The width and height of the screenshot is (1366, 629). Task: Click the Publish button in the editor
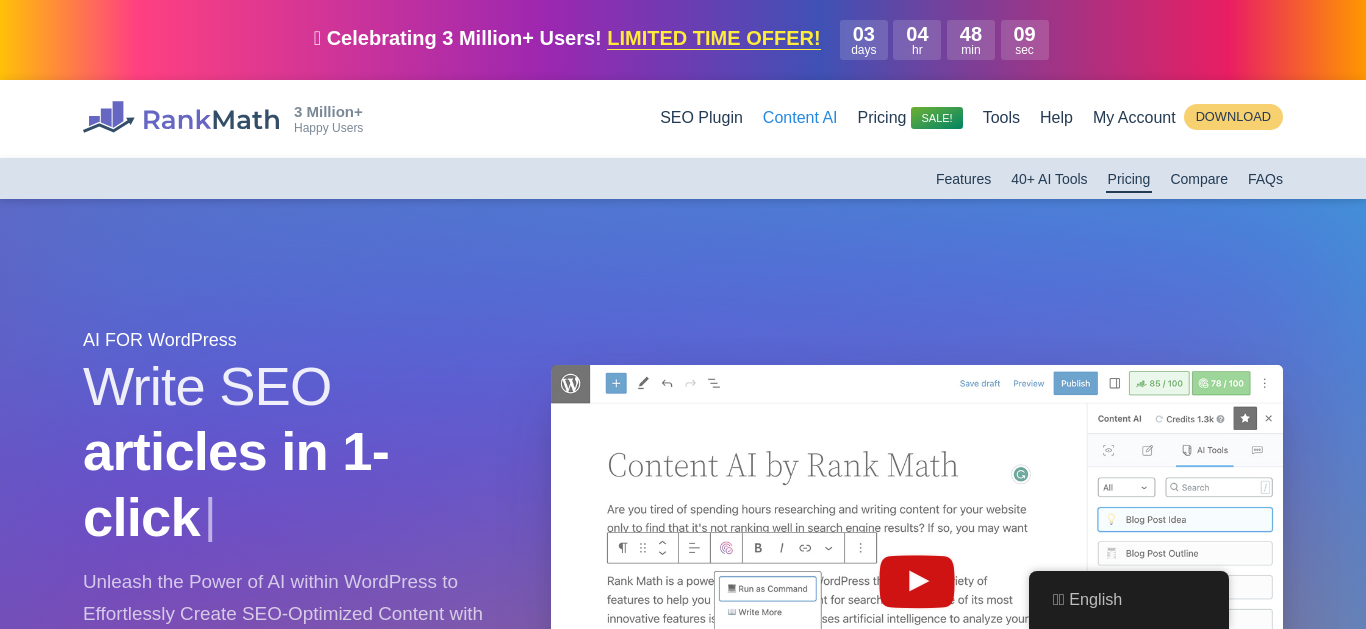[x=1076, y=383]
